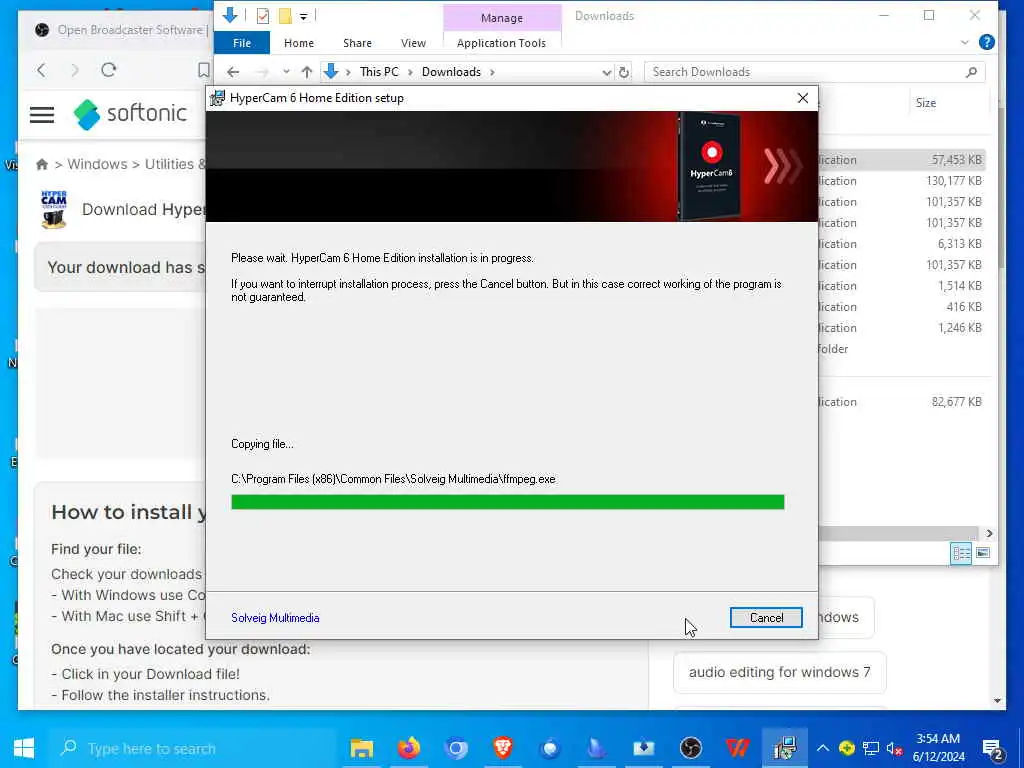Click the taskbar search box
1024x768 pixels.
[192, 748]
